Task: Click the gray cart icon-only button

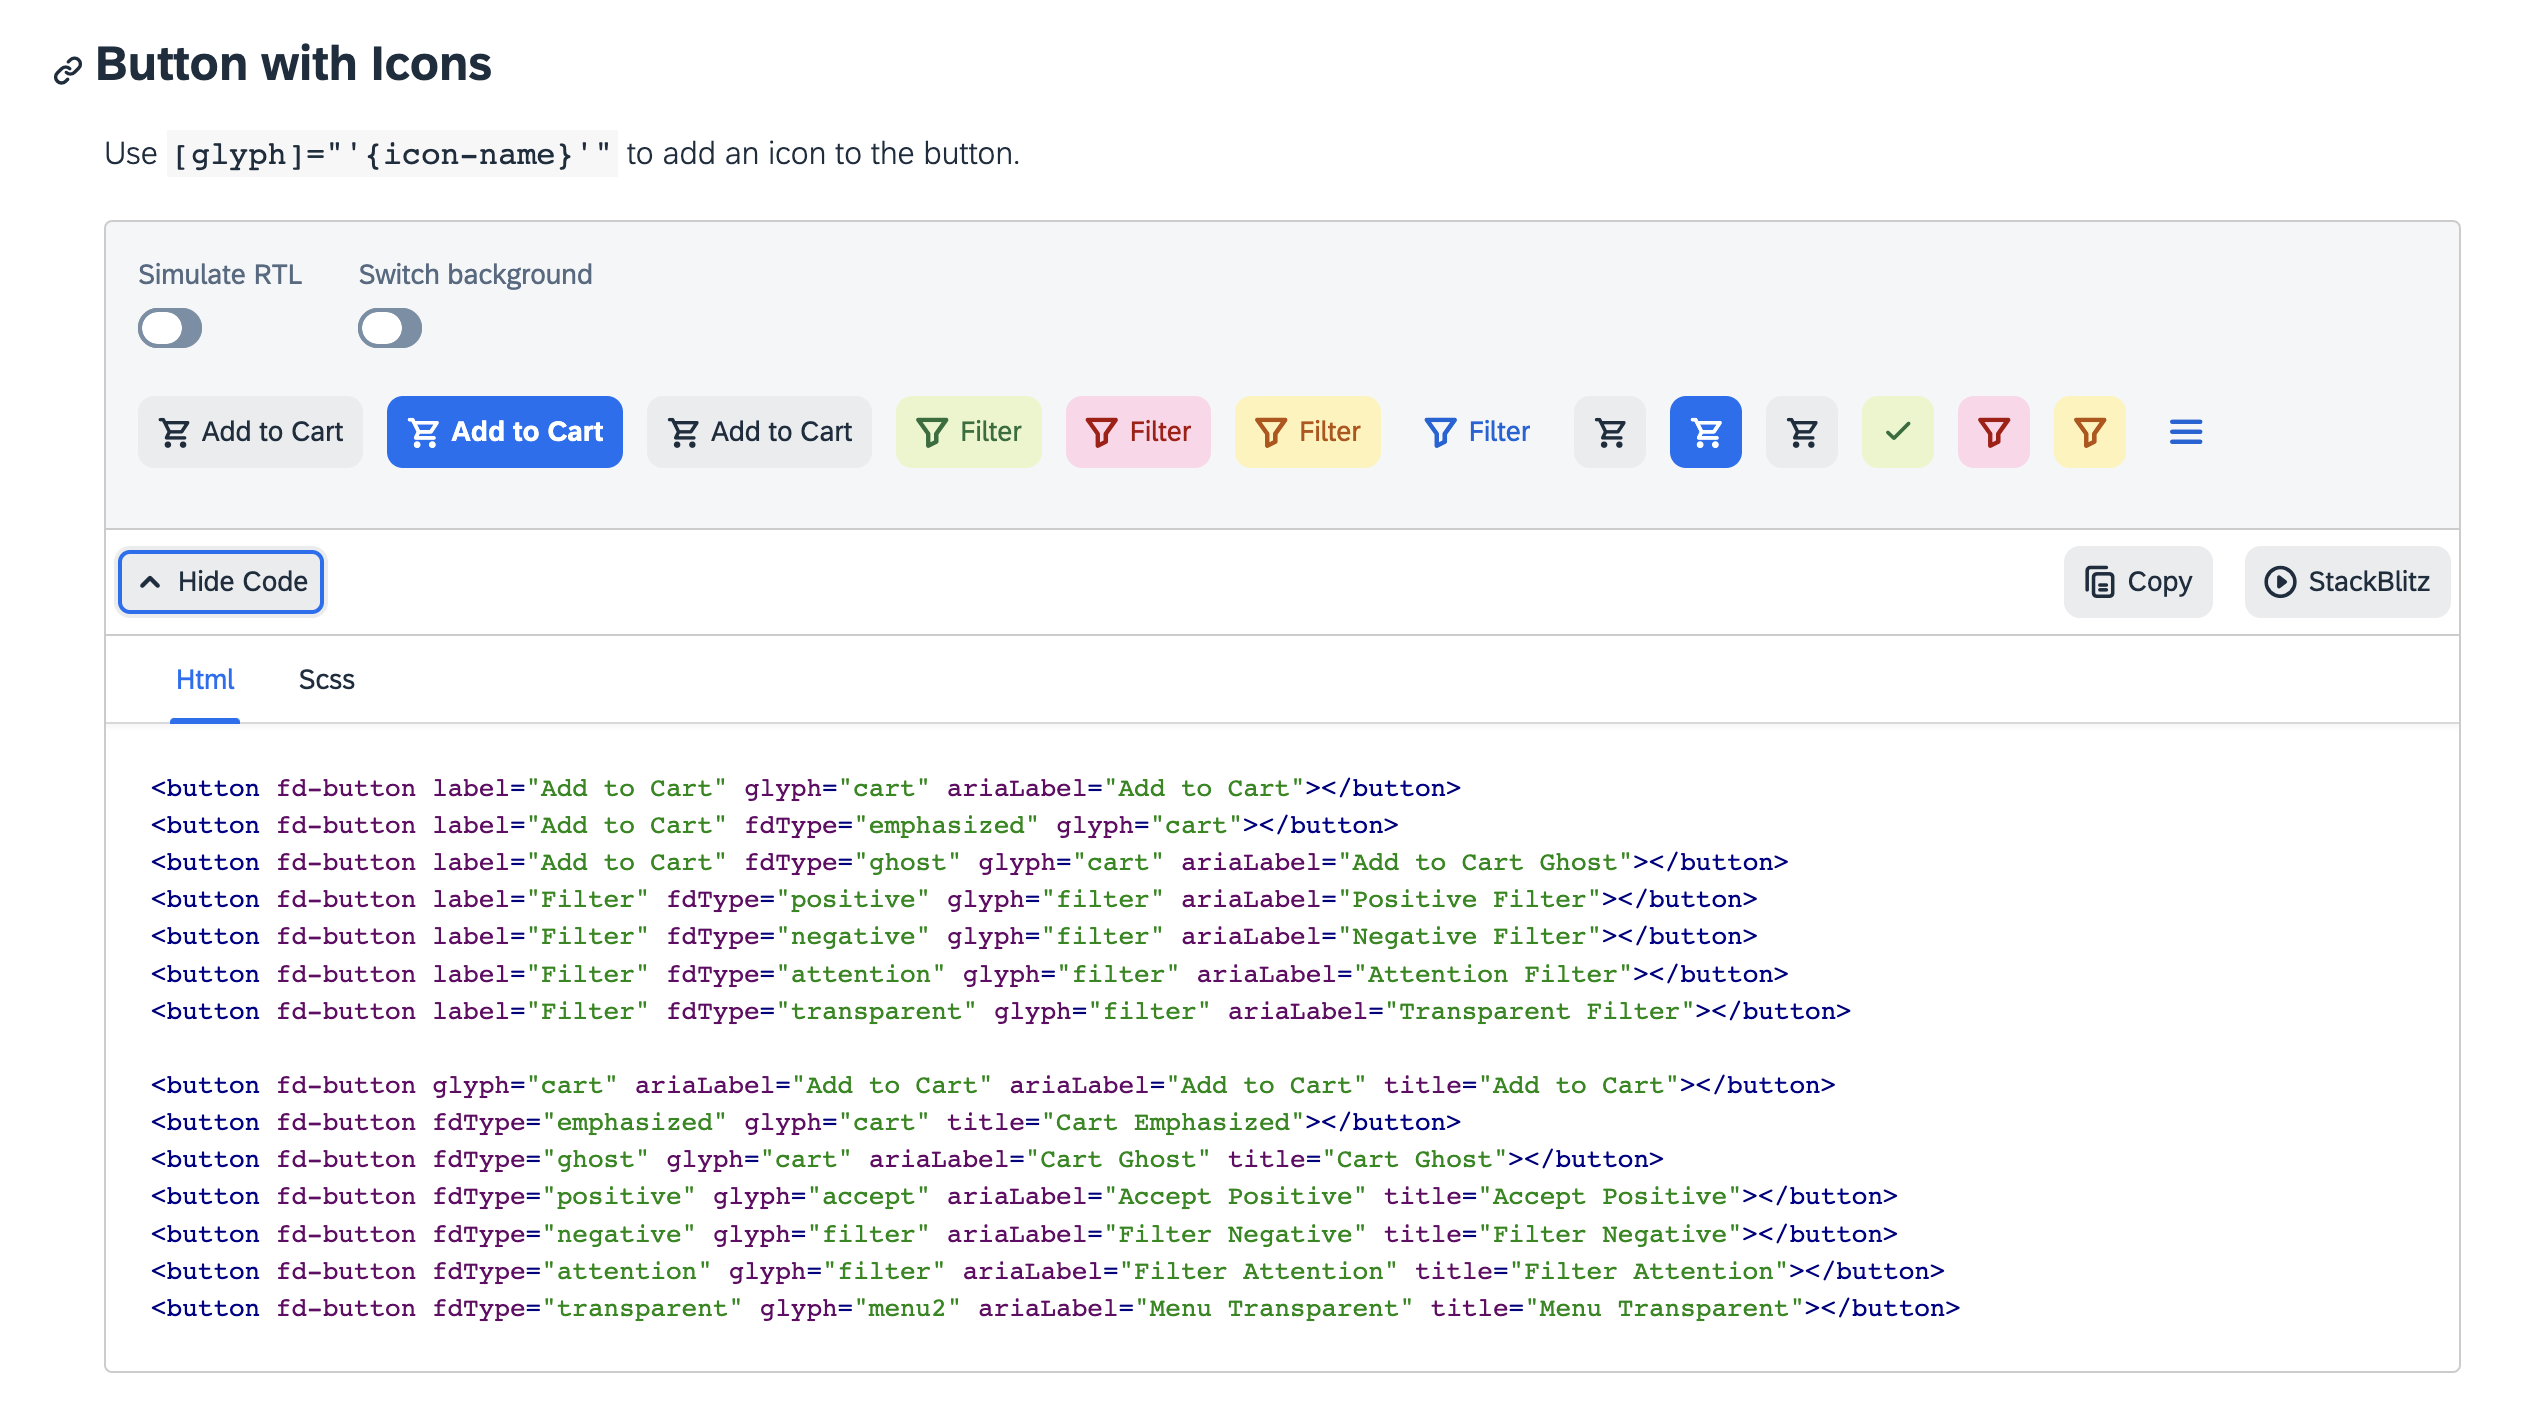Action: coord(1609,431)
